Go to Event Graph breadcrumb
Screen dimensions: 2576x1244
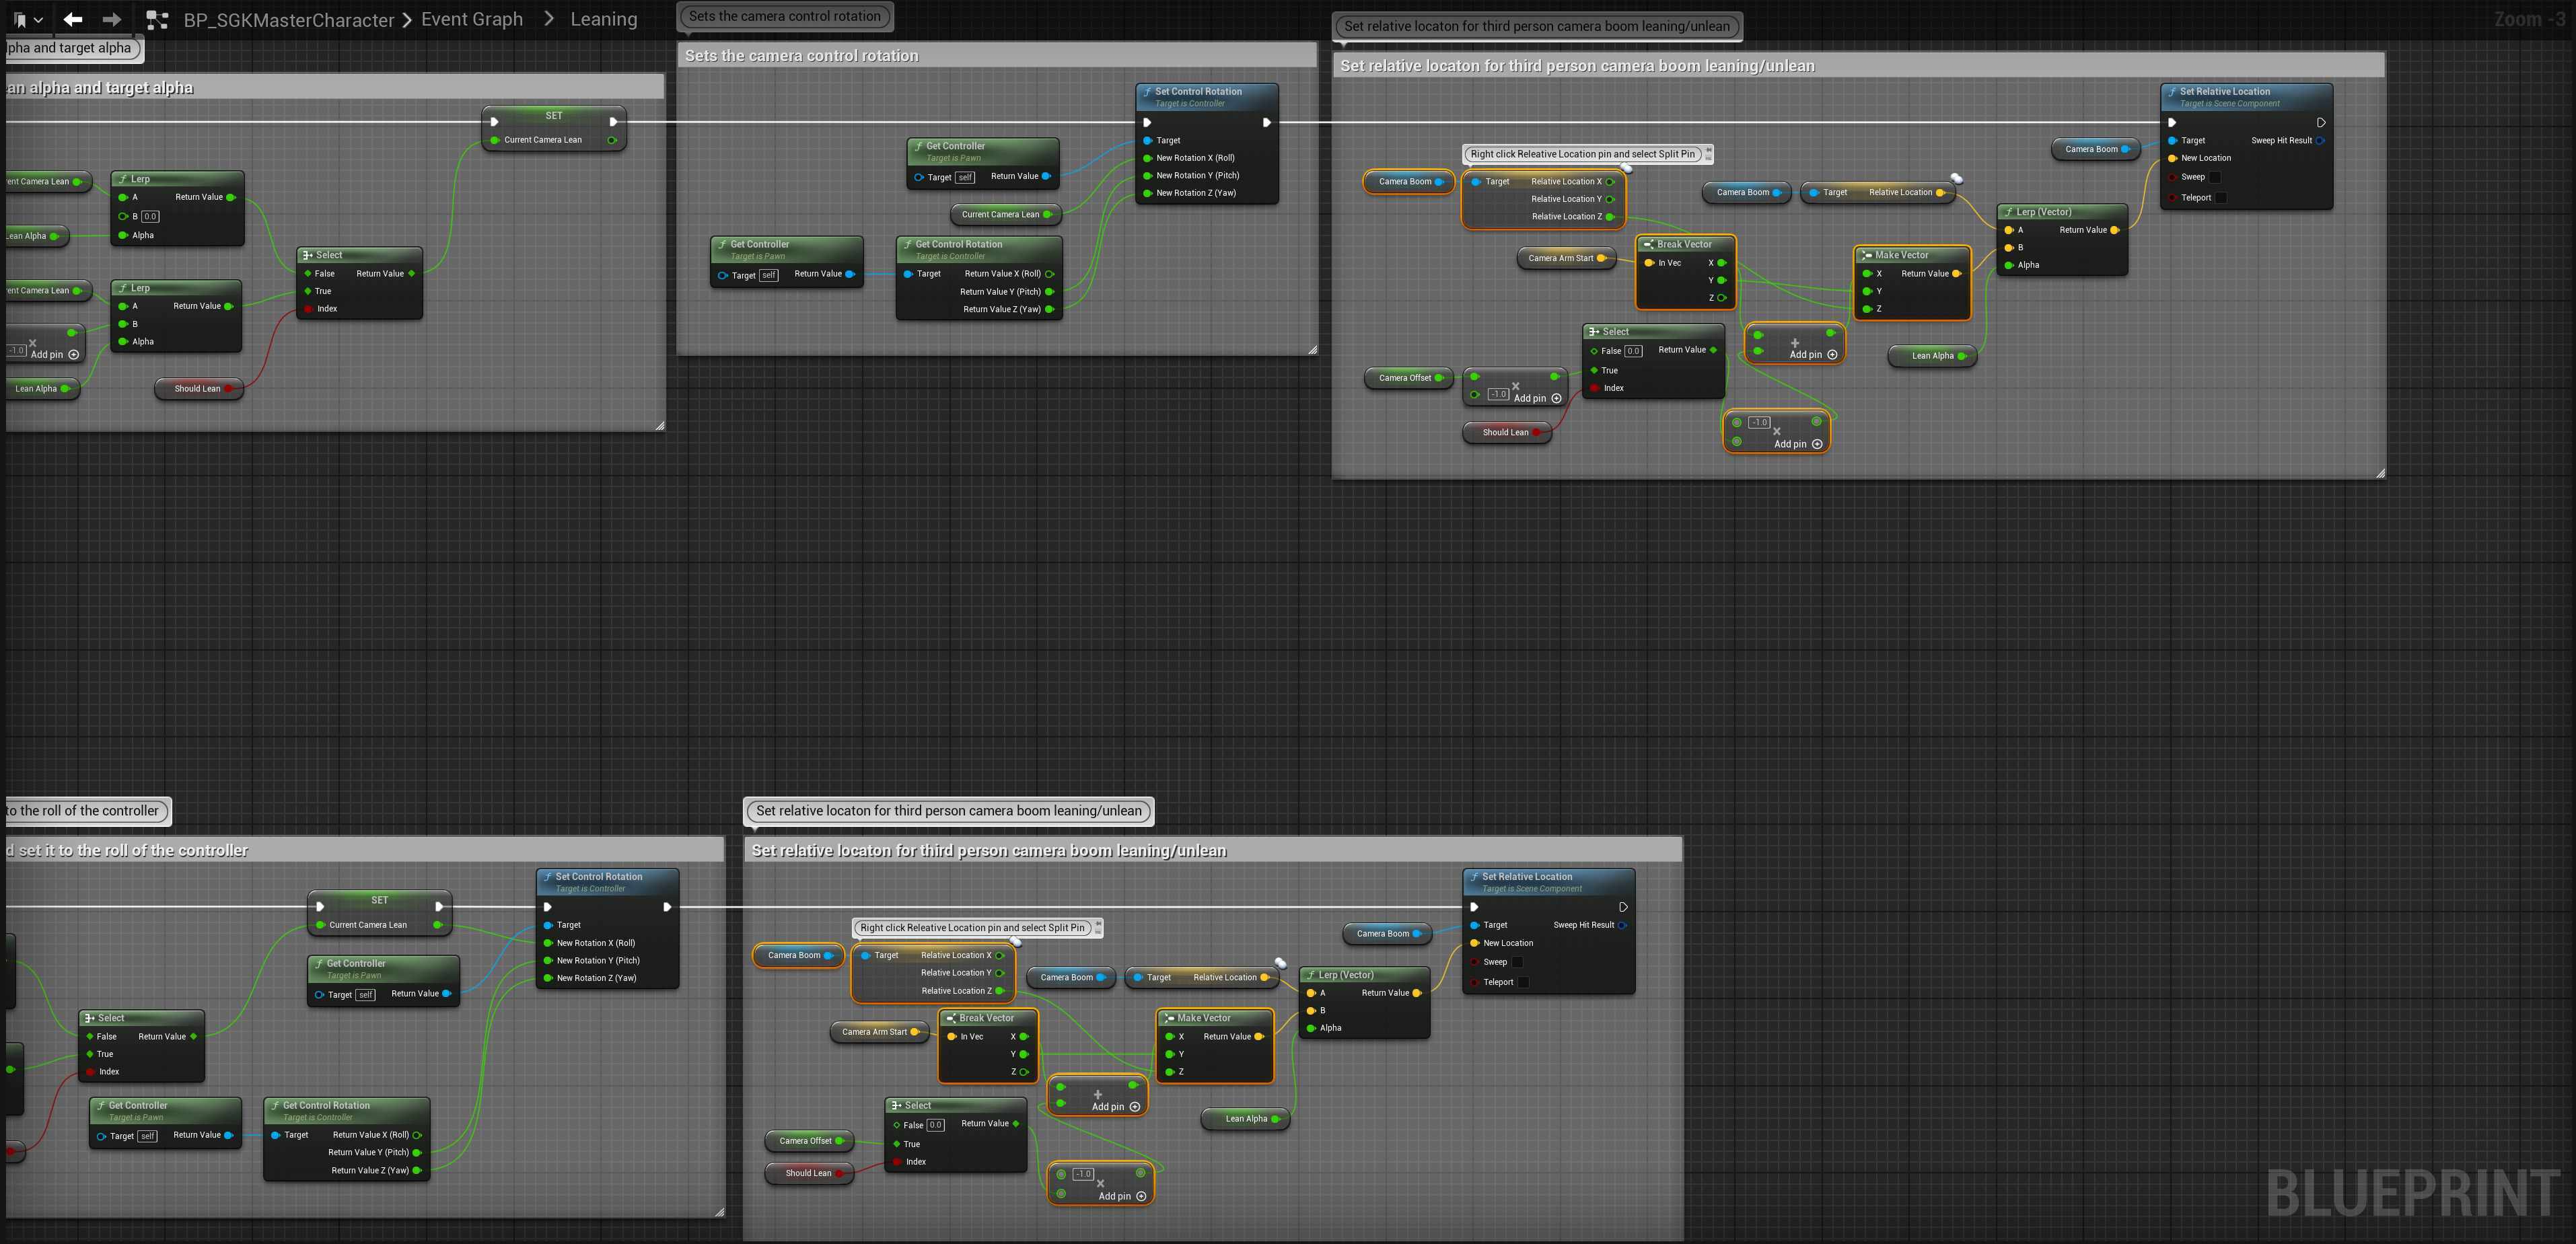coord(472,19)
